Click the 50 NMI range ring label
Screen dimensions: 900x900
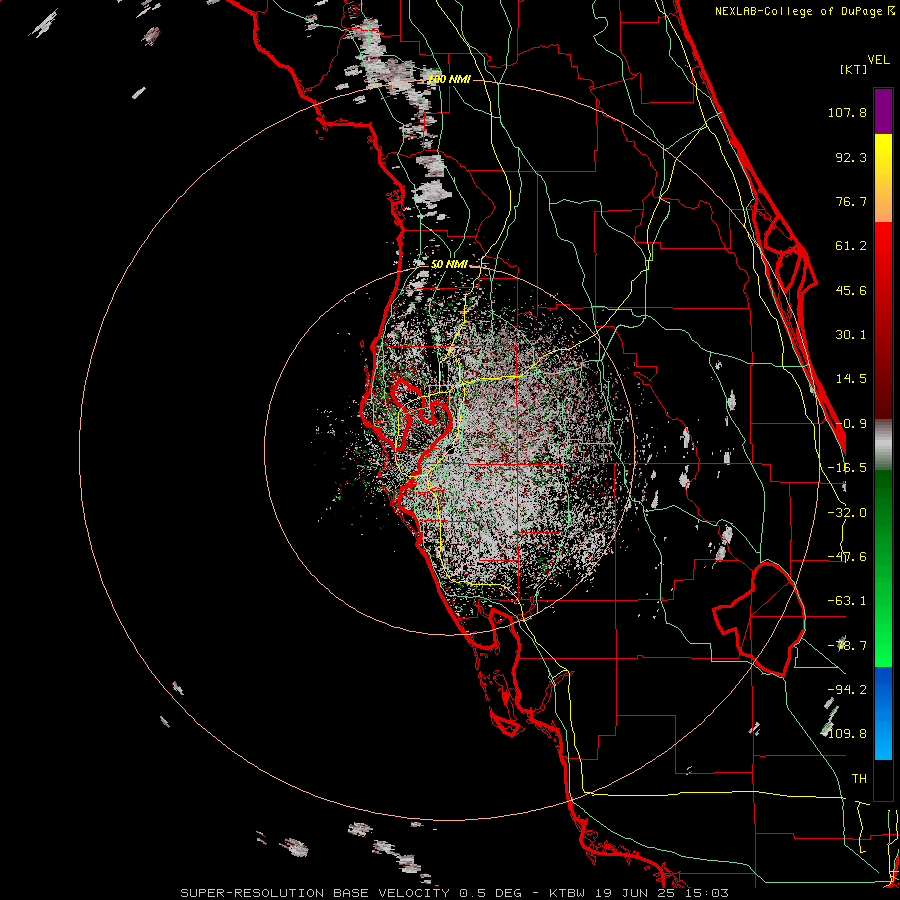449,264
